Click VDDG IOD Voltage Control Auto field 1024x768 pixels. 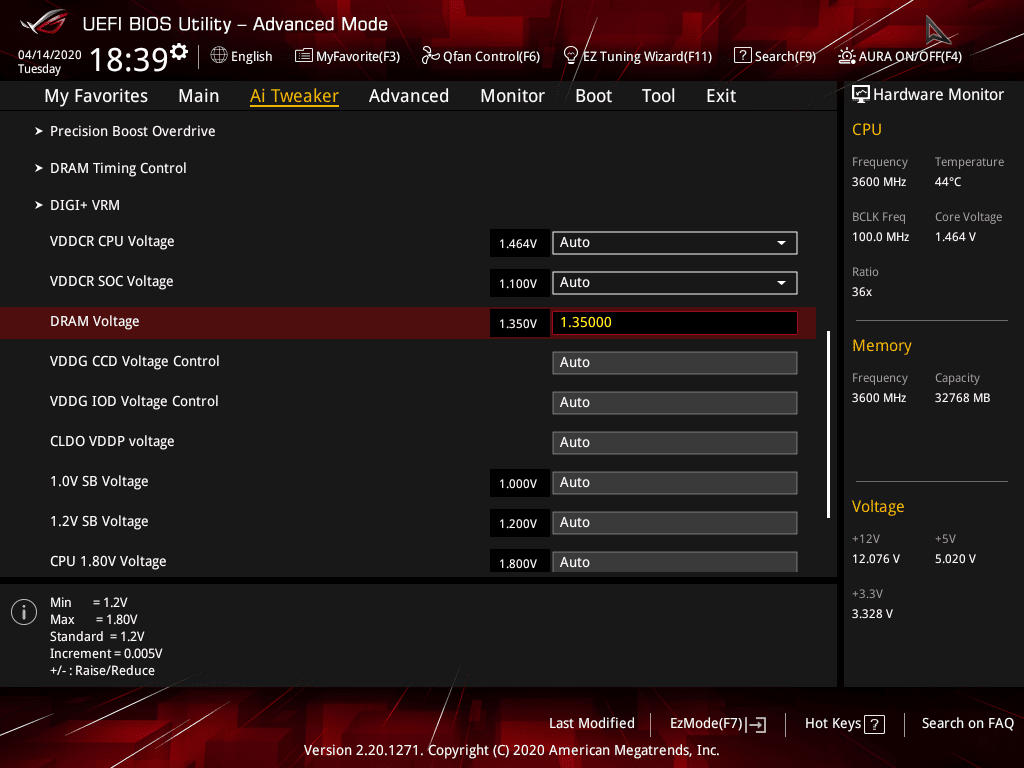[x=675, y=402]
